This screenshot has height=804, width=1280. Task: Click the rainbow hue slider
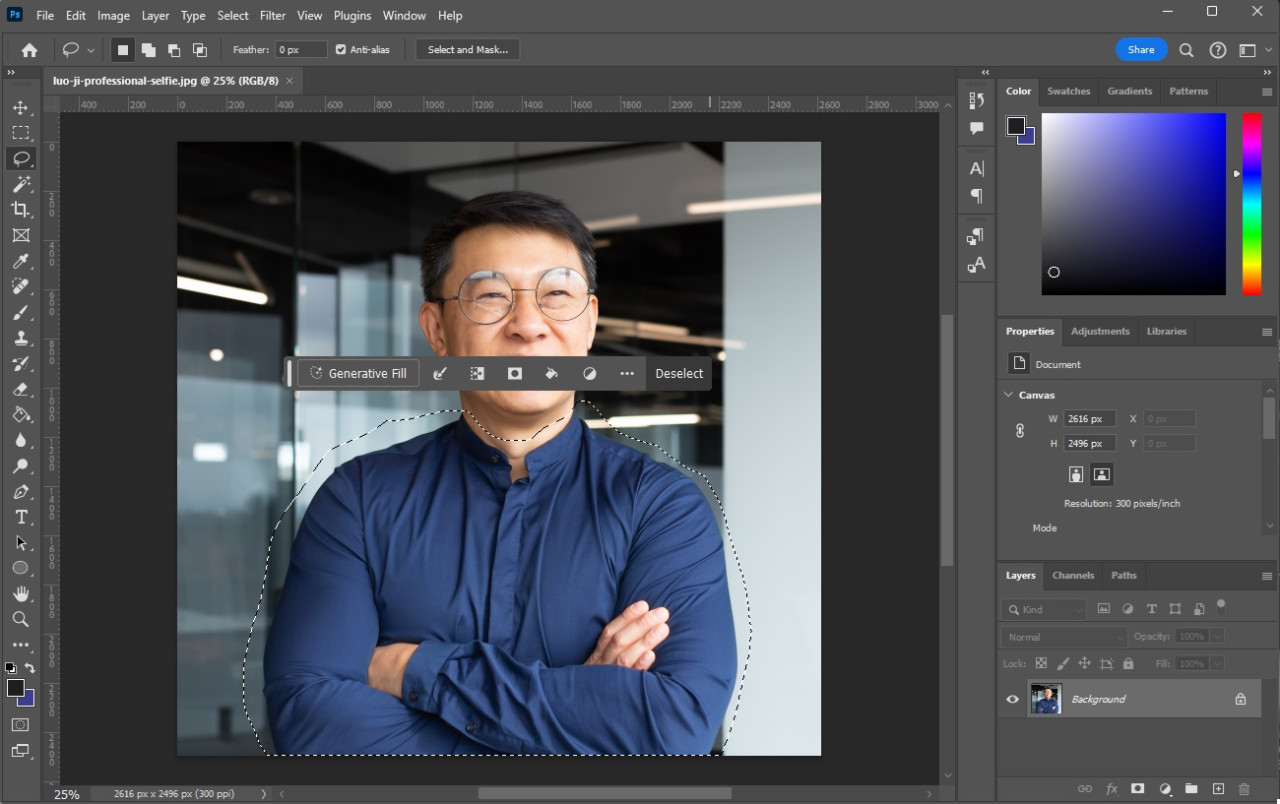click(x=1251, y=204)
